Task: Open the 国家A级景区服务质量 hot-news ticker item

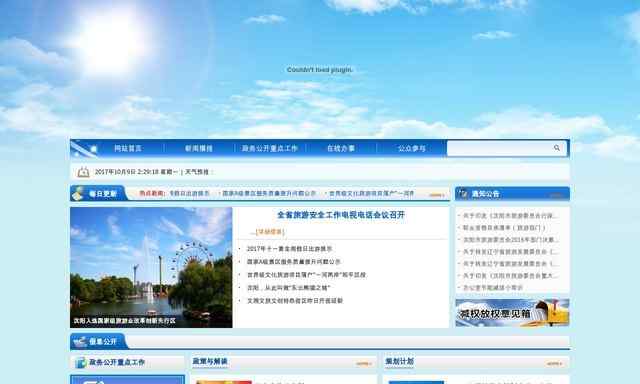Action: point(269,193)
